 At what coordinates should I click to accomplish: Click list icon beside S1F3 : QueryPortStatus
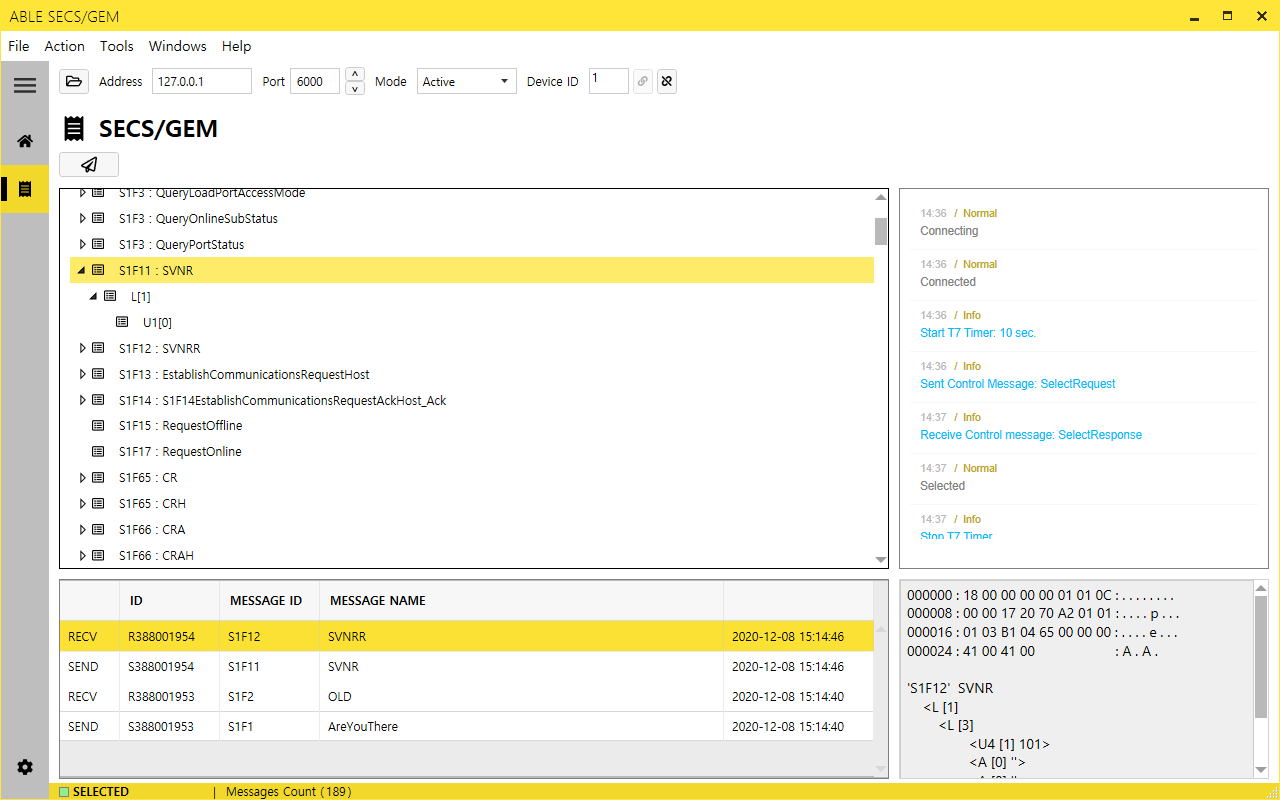tap(98, 244)
